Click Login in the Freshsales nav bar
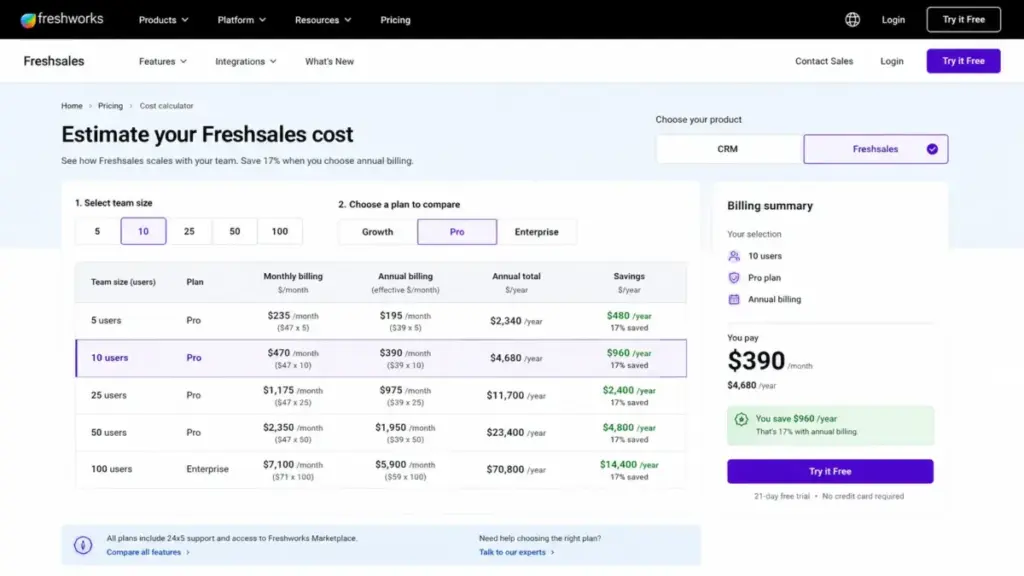Image resolution: width=1024 pixels, height=576 pixels. (891, 61)
